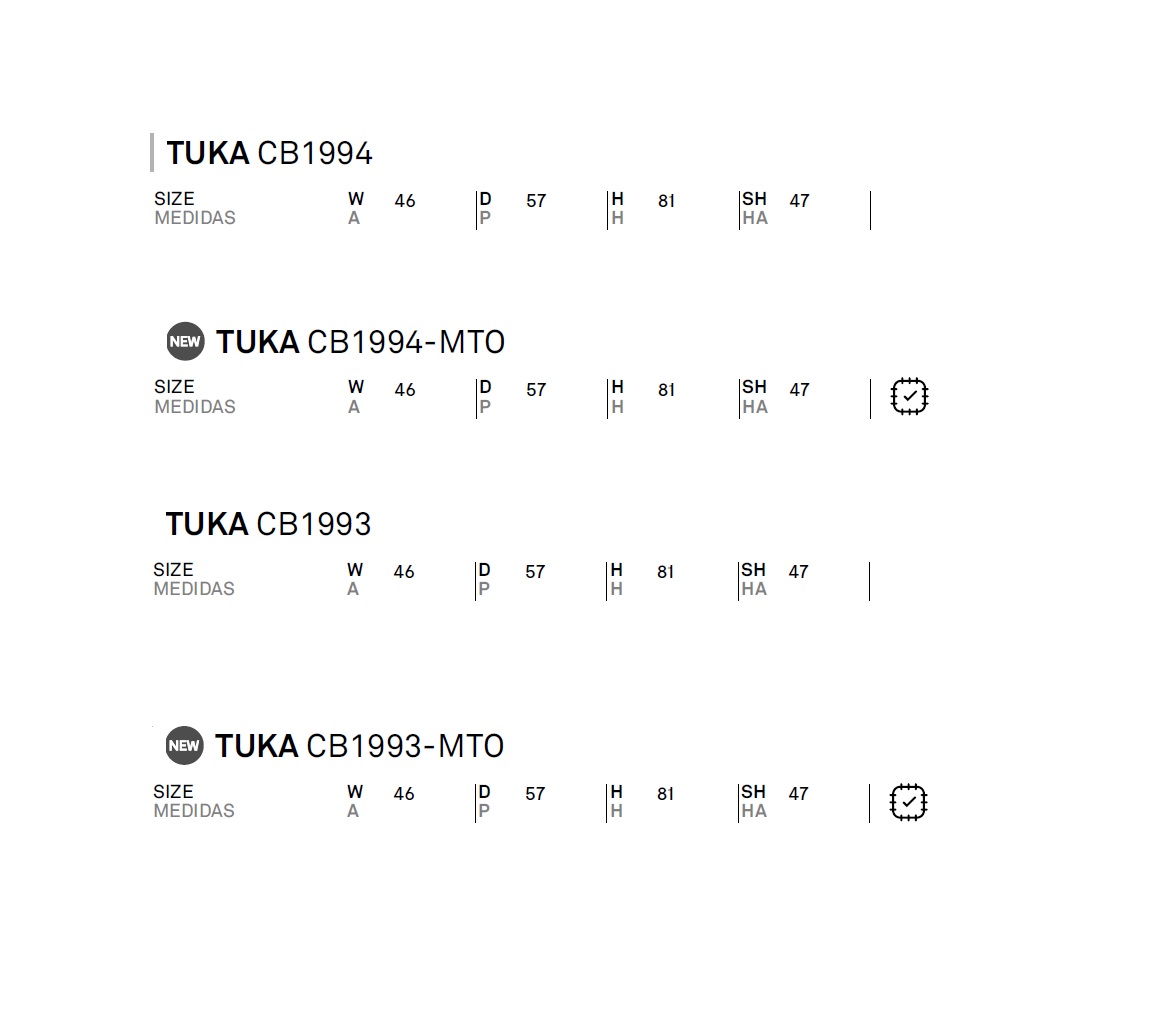Screen dimensions: 1165x1035
Task: Click the NEW badge beside TUKA CB1994-MTO
Action: [x=185, y=342]
